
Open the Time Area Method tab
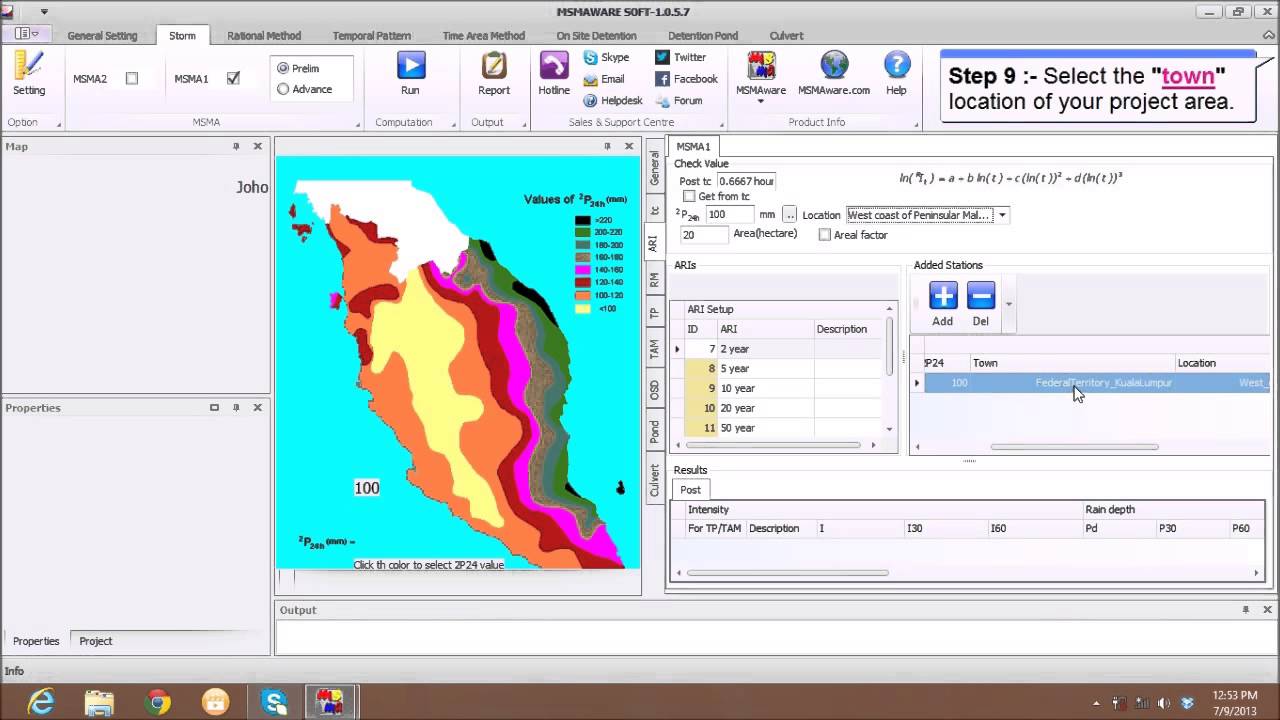[x=484, y=36]
